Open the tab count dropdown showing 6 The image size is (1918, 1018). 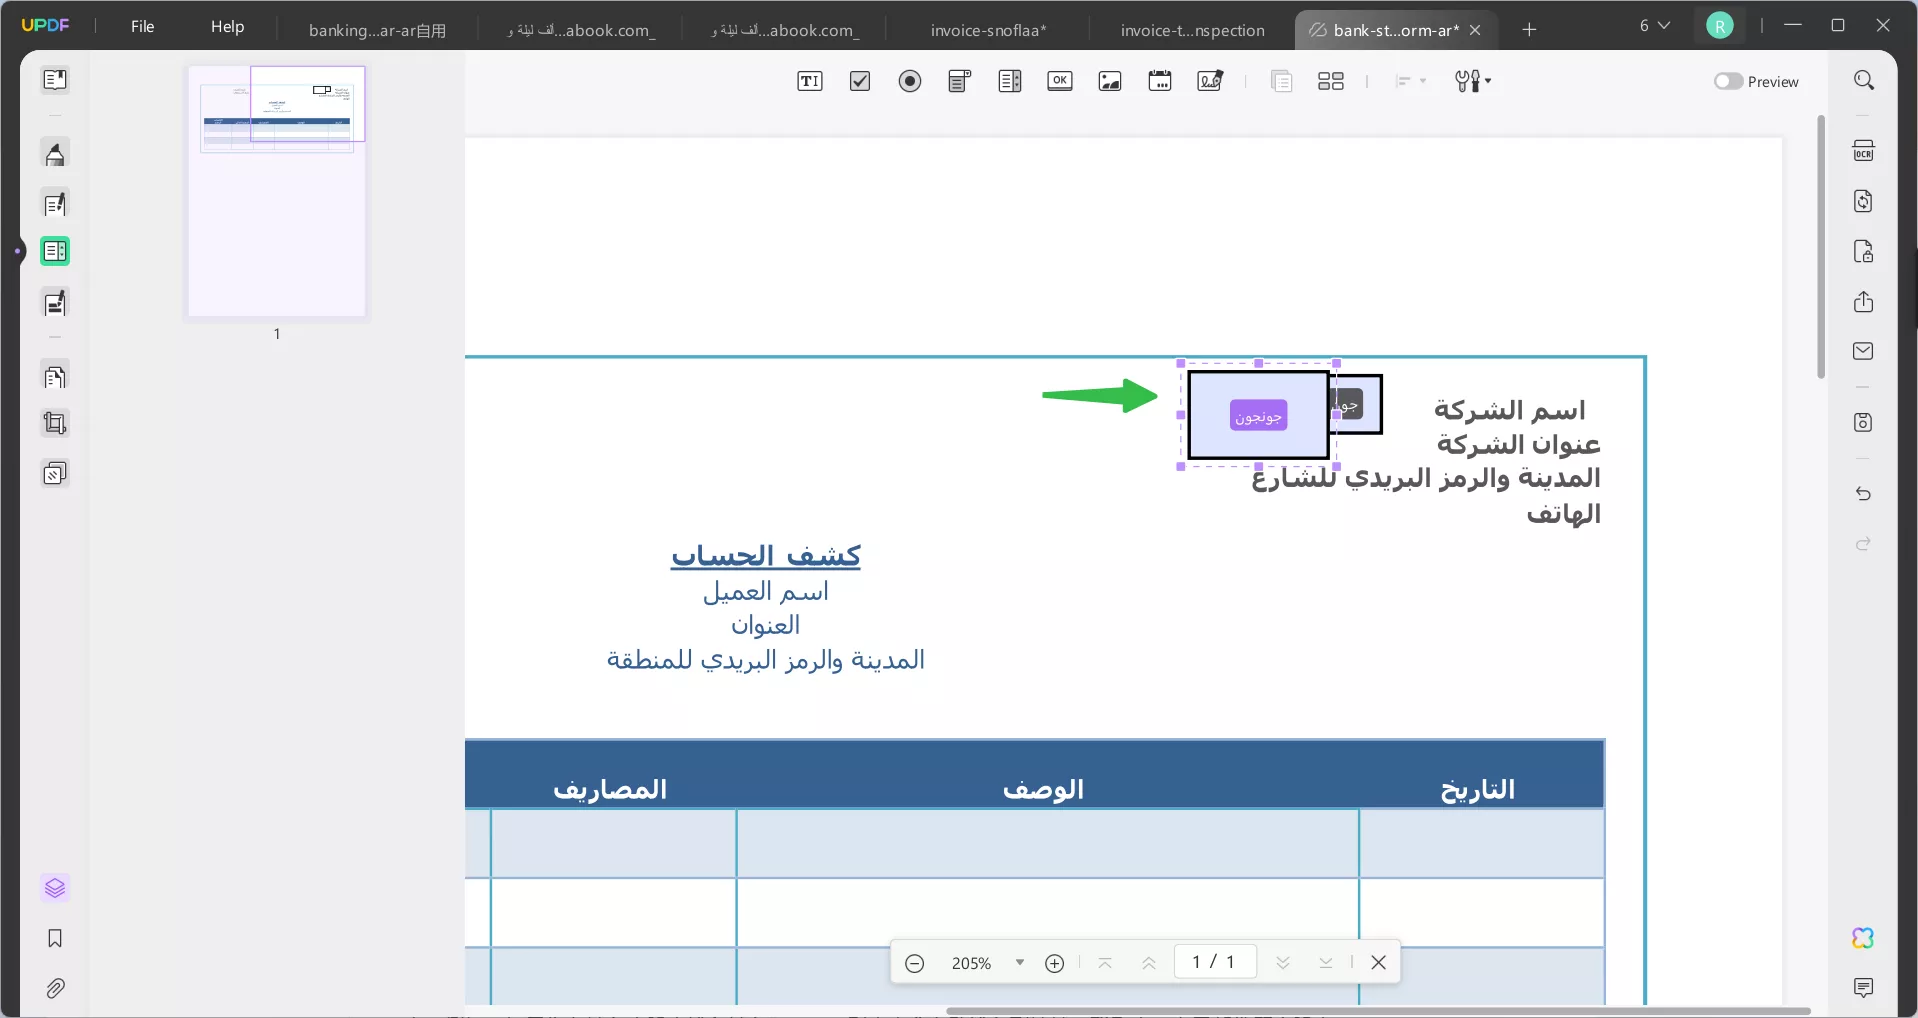(1654, 26)
